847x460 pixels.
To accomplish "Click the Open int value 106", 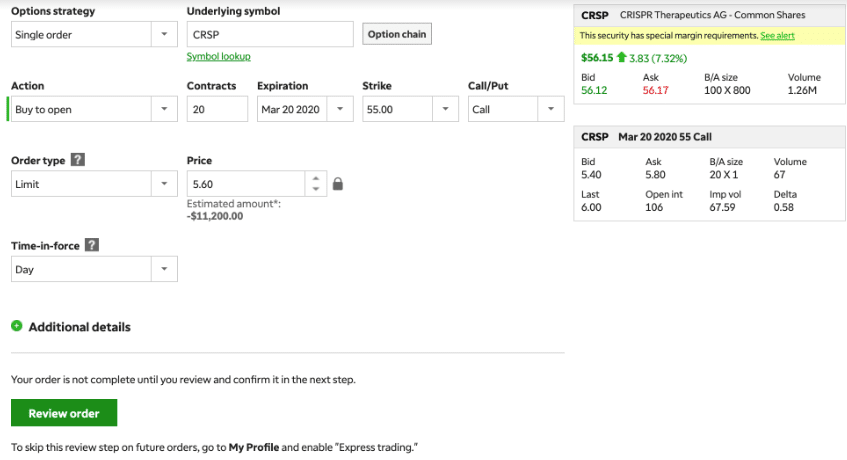I will tap(654, 207).
